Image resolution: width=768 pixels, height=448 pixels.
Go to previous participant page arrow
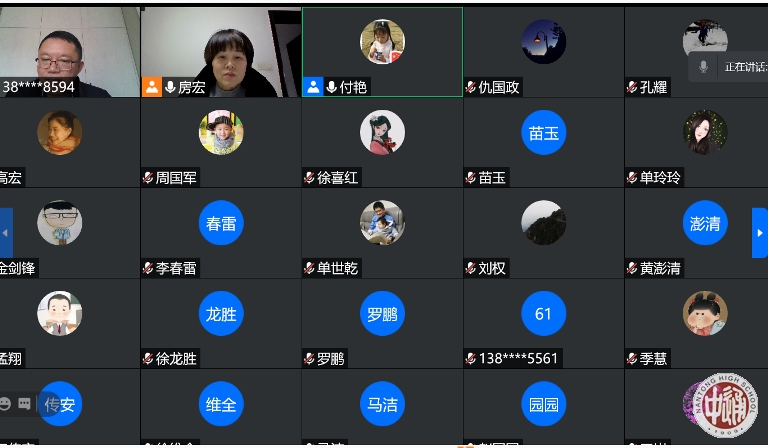tap(6, 233)
